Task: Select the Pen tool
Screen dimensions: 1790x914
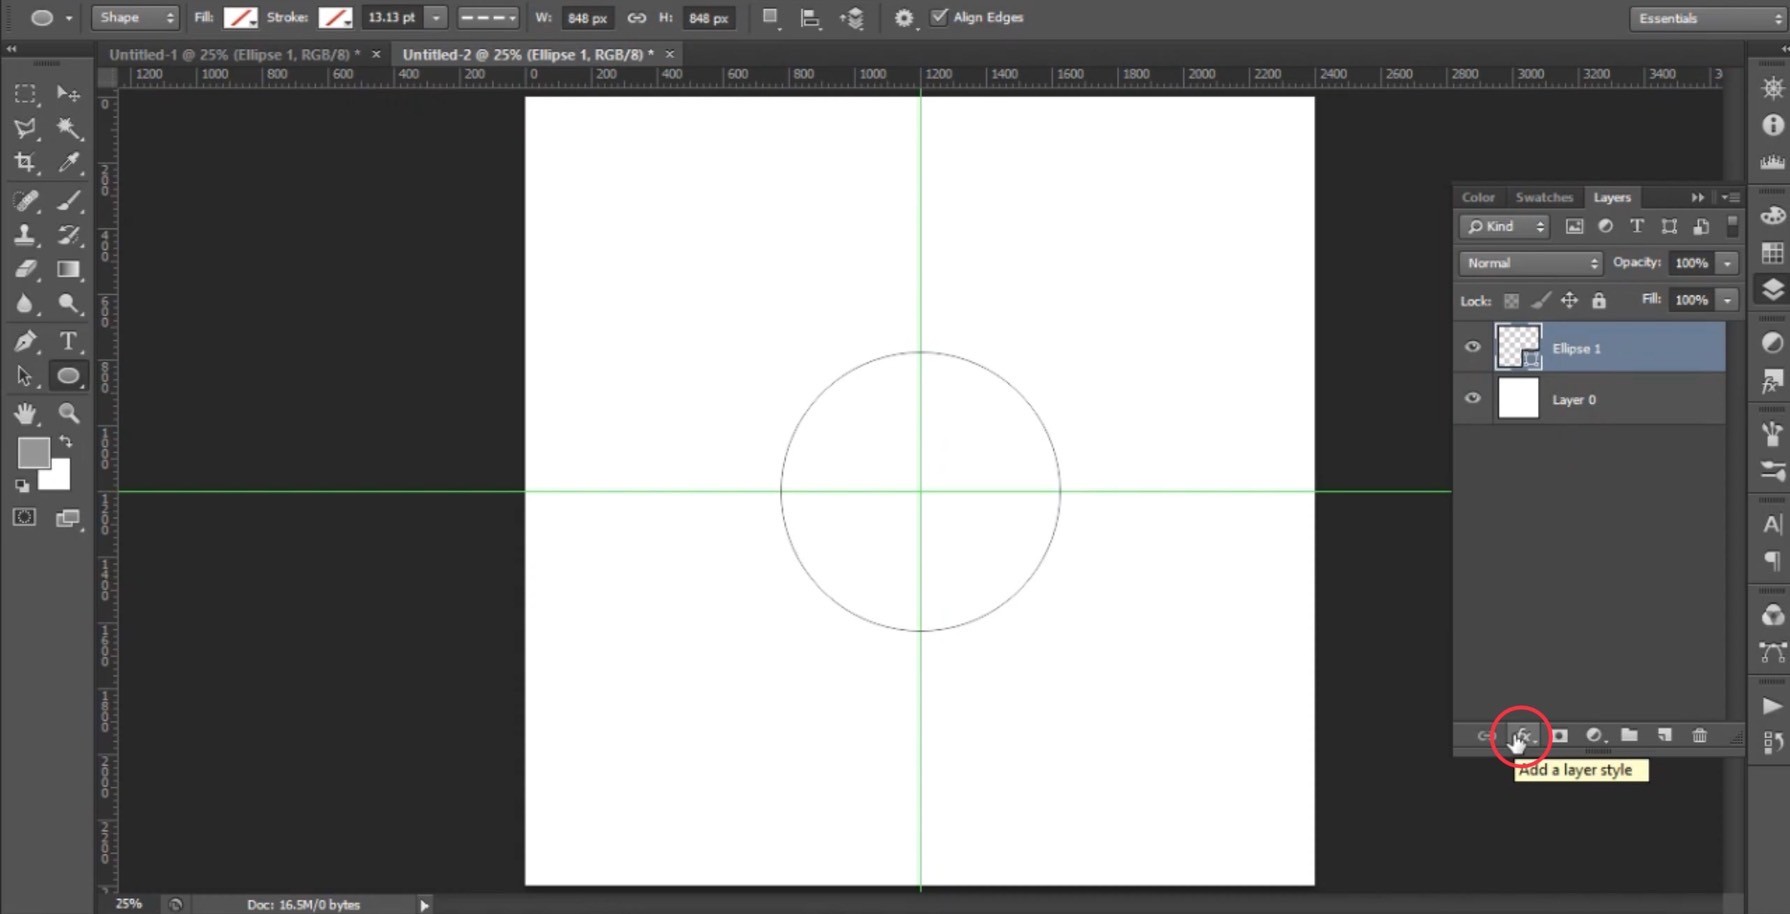Action: coord(25,341)
